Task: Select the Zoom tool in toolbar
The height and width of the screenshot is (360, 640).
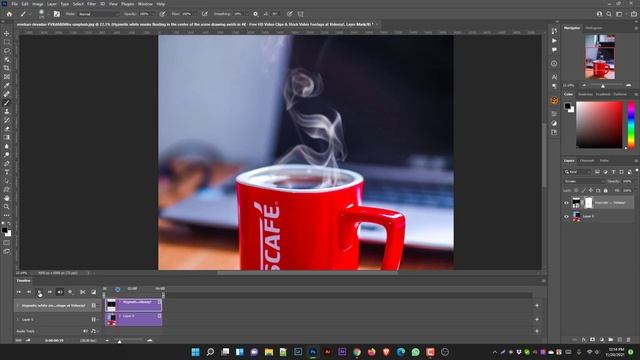Action: point(7,207)
